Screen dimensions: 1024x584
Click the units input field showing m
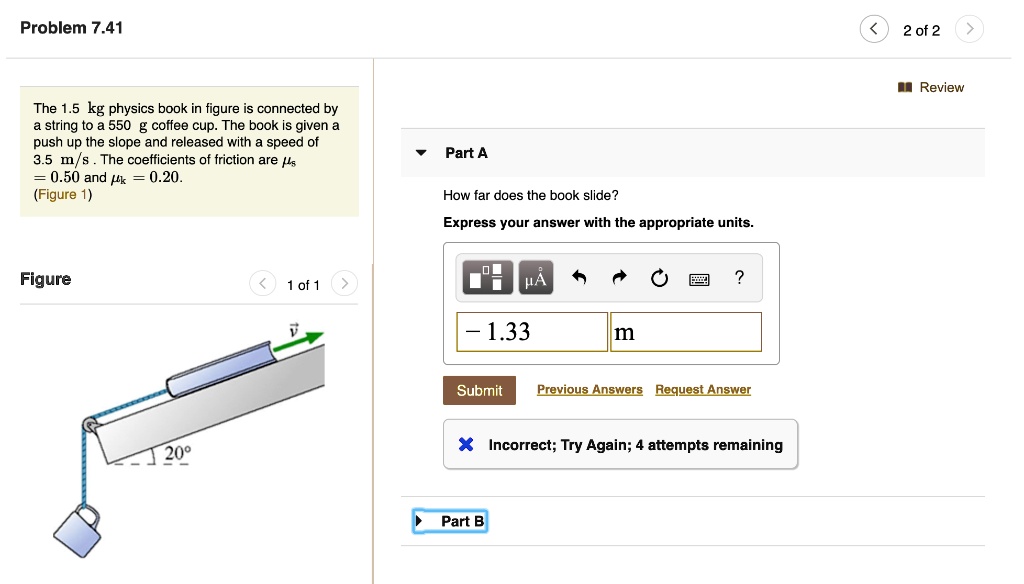pos(685,331)
